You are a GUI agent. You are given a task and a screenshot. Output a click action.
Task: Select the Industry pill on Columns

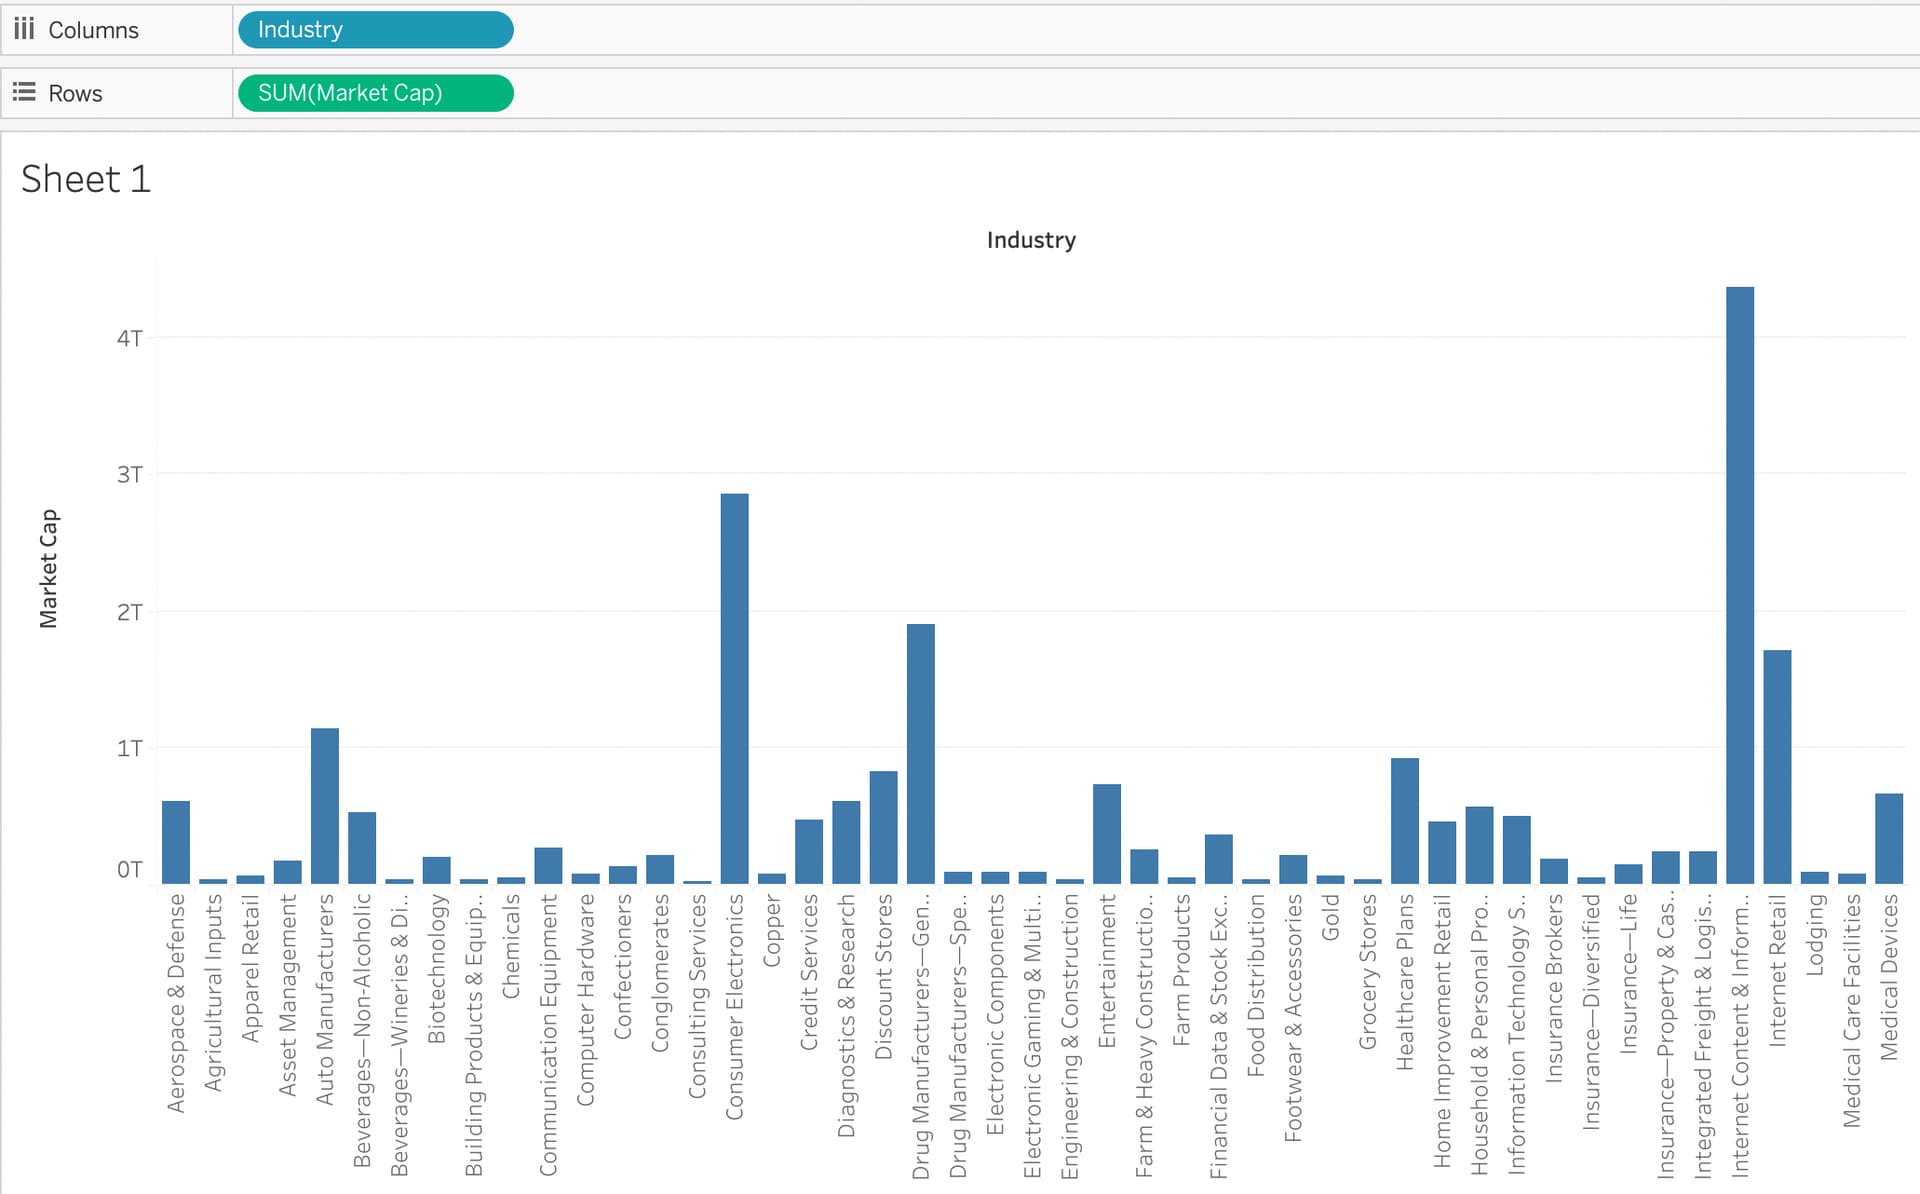point(375,30)
